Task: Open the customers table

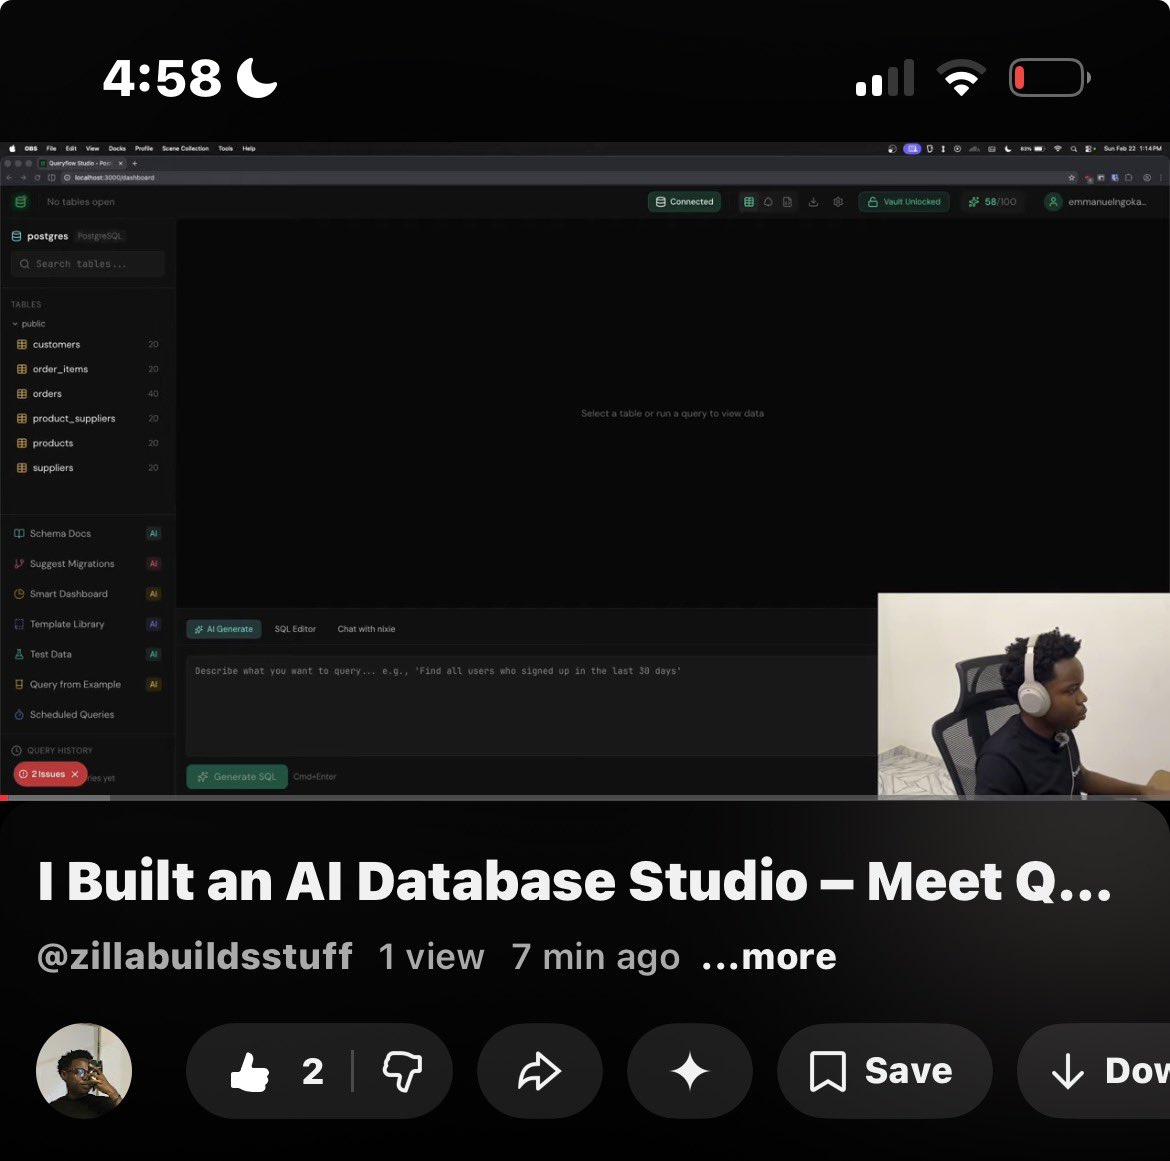Action: 88,344
